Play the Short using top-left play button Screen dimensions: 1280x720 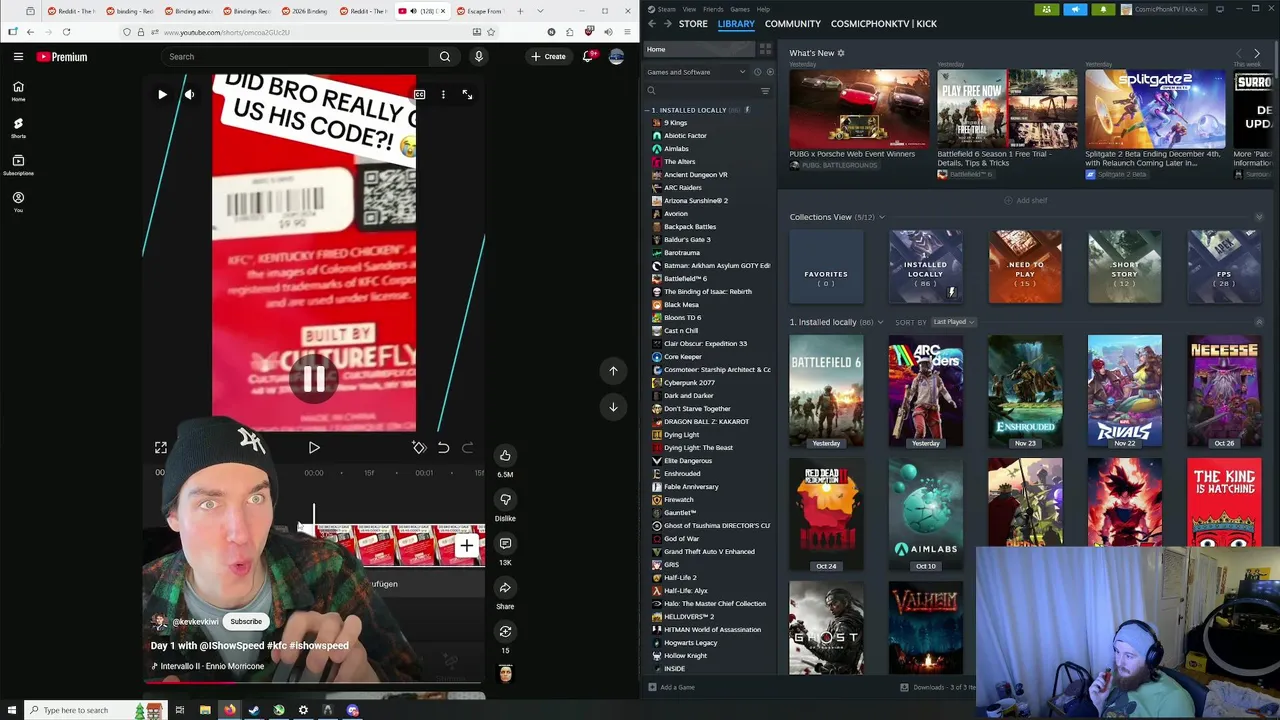[x=162, y=94]
